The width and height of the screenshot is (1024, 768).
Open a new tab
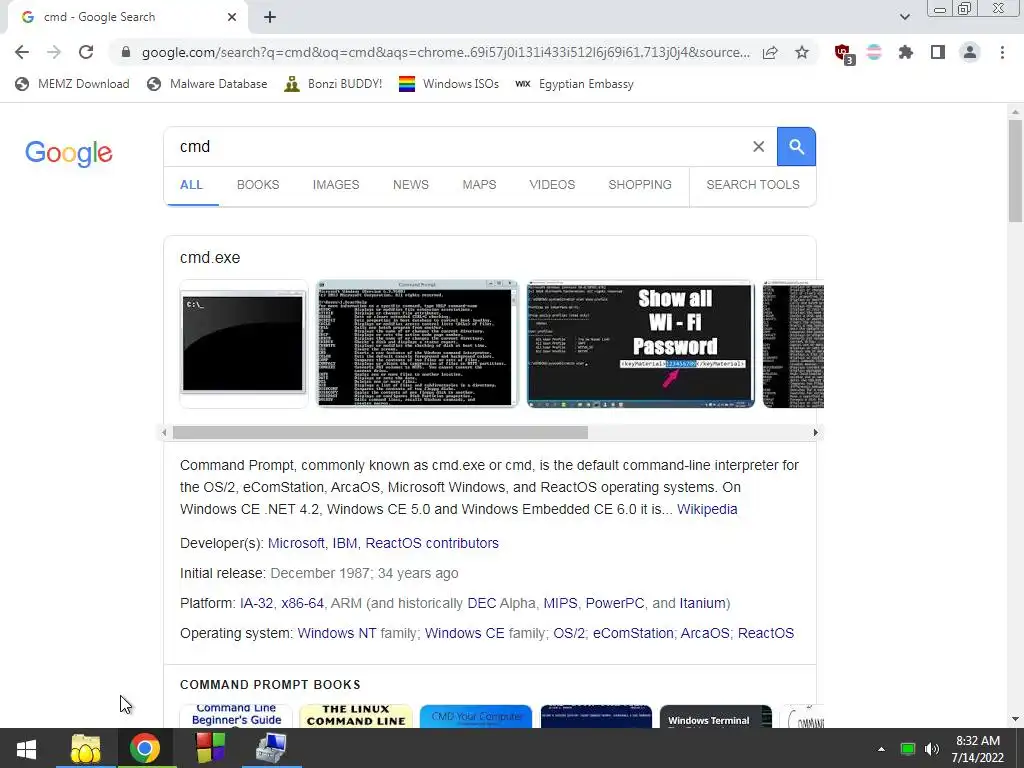pyautogui.click(x=270, y=17)
